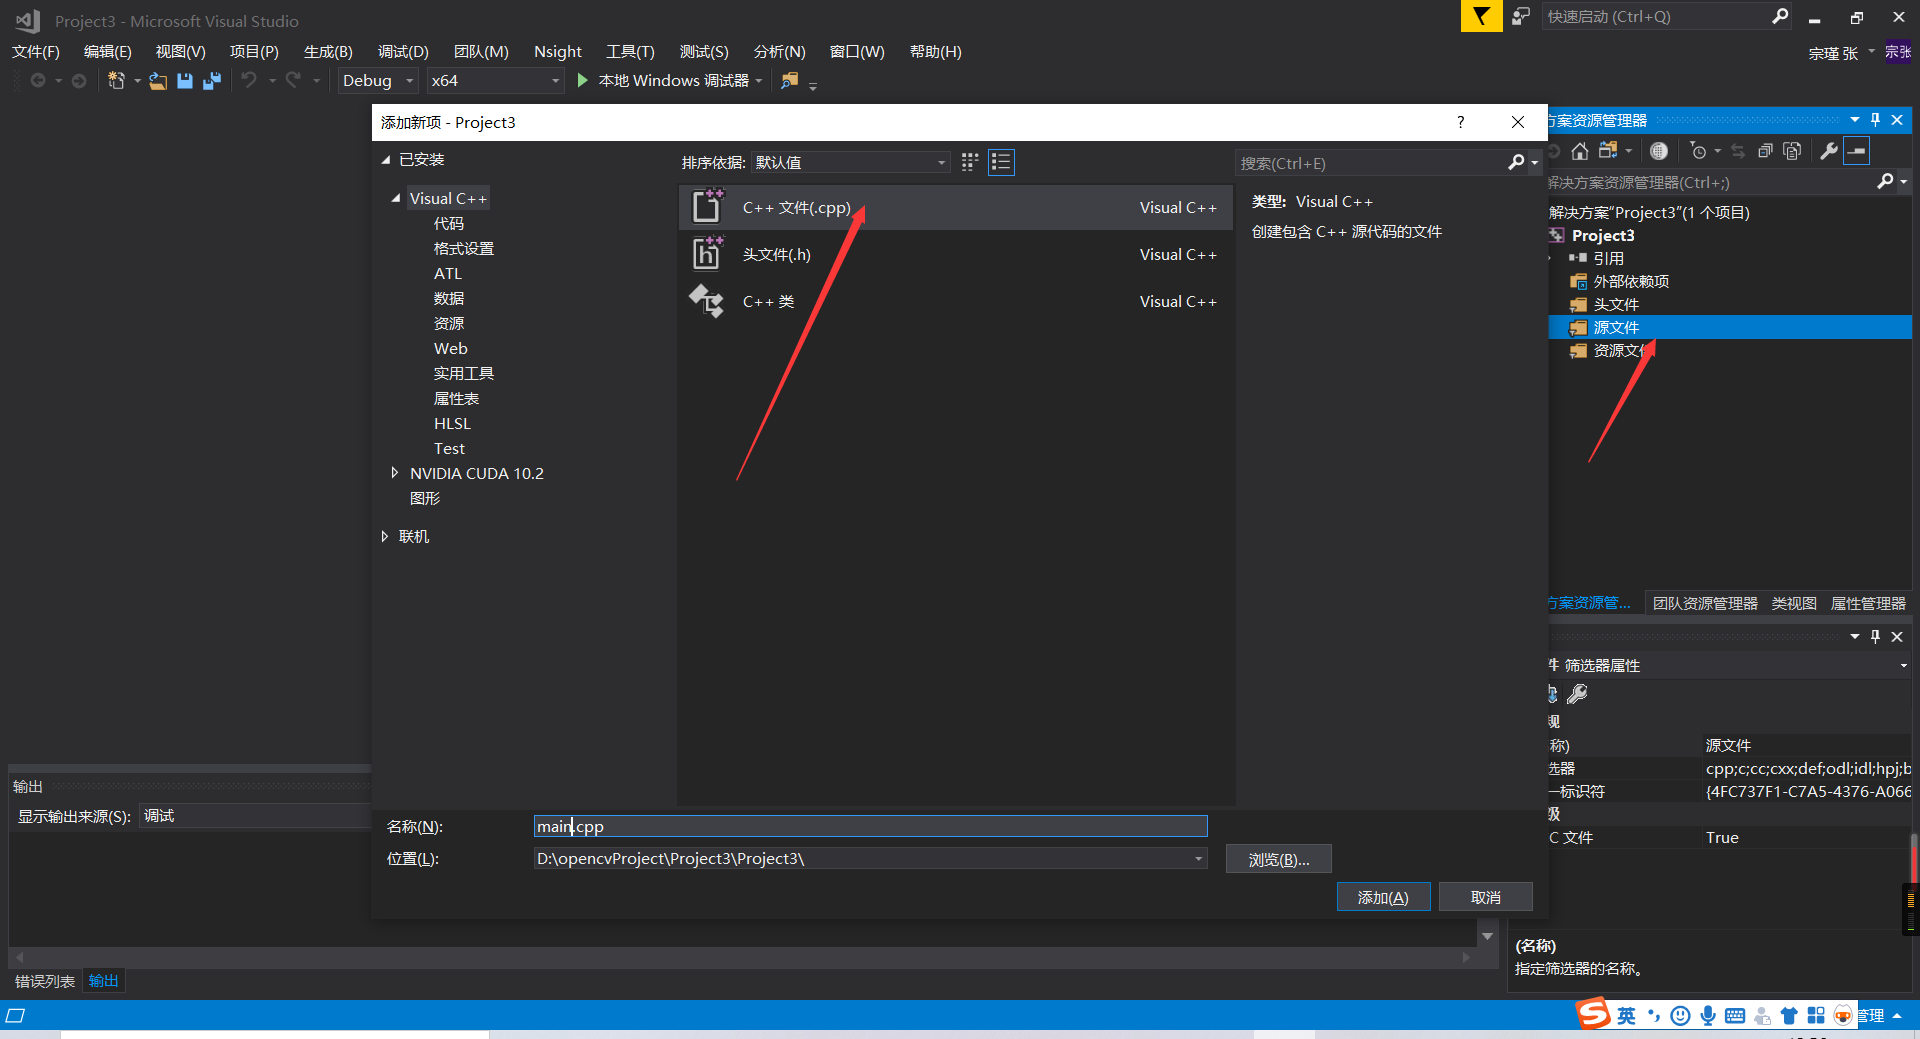This screenshot has width=1920, height=1039.
Task: Click collapse all icon in Solution Explorer
Action: click(x=1766, y=151)
